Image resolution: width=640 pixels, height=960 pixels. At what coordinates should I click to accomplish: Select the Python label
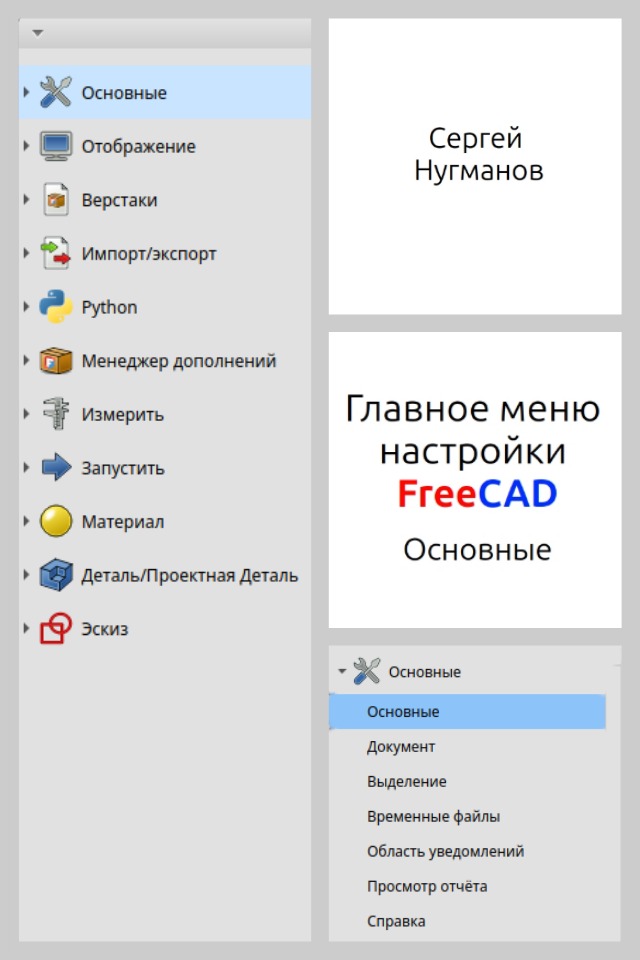[x=109, y=307]
